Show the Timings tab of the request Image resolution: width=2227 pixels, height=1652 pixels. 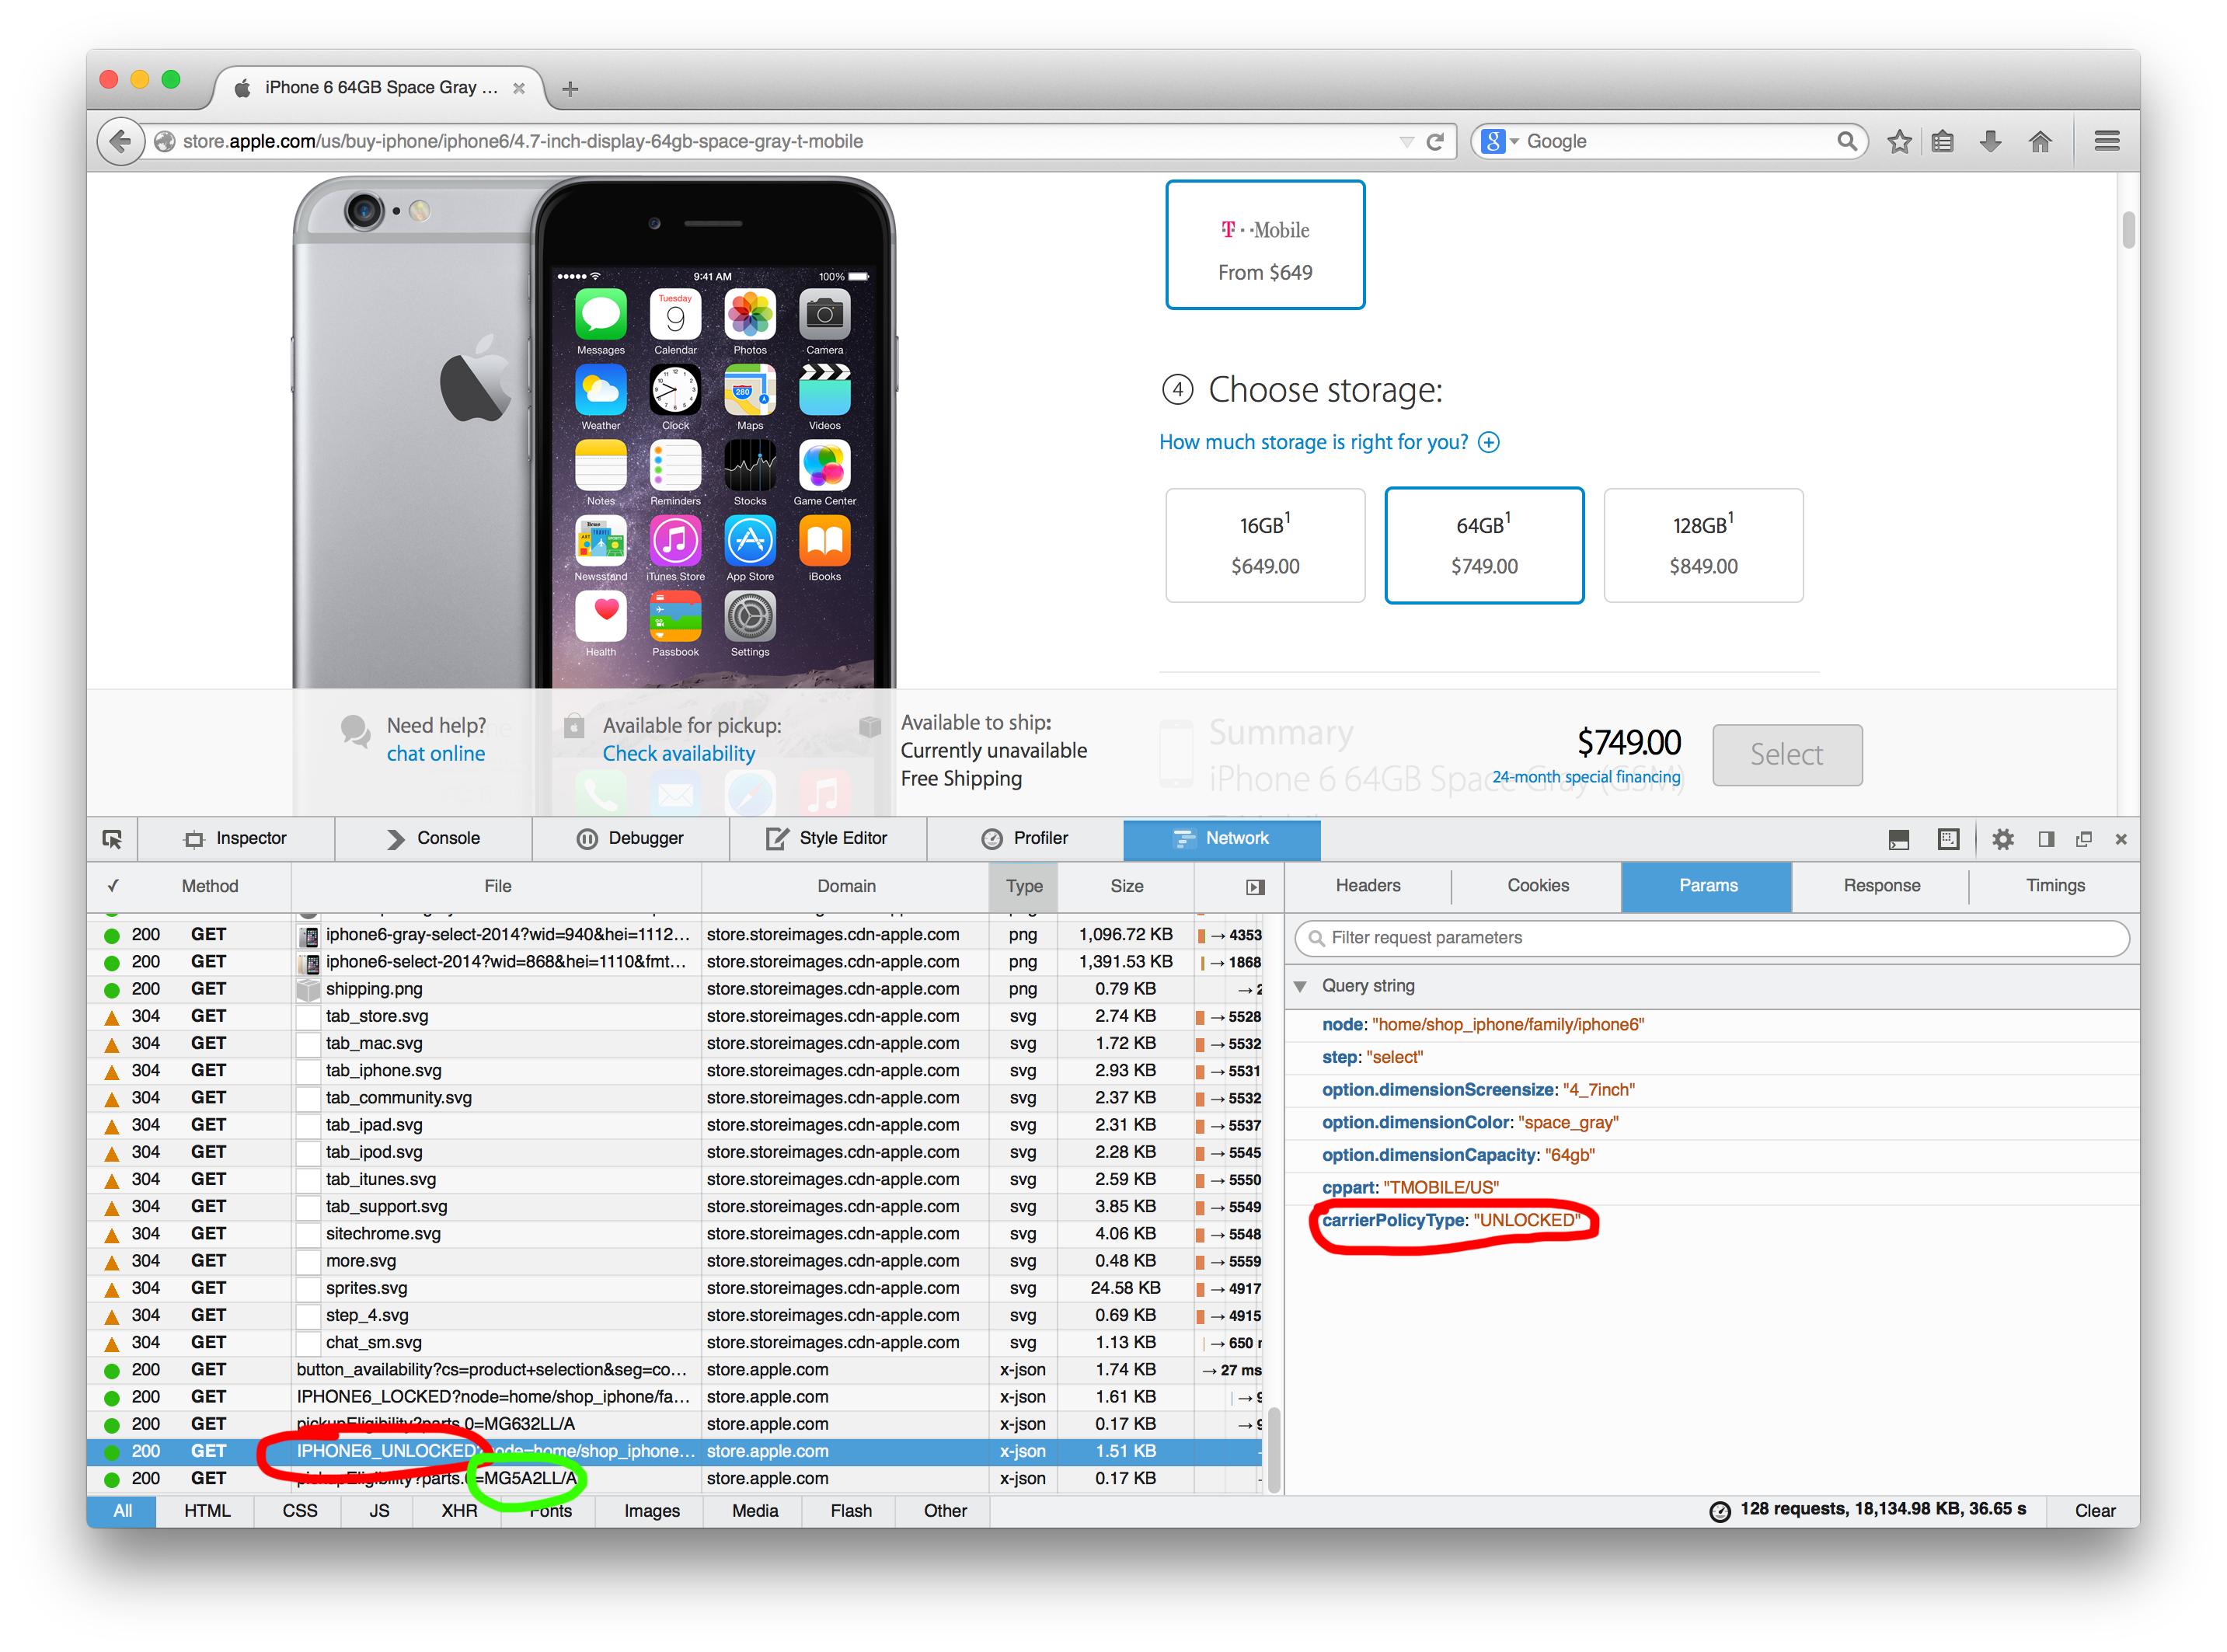tap(2055, 886)
